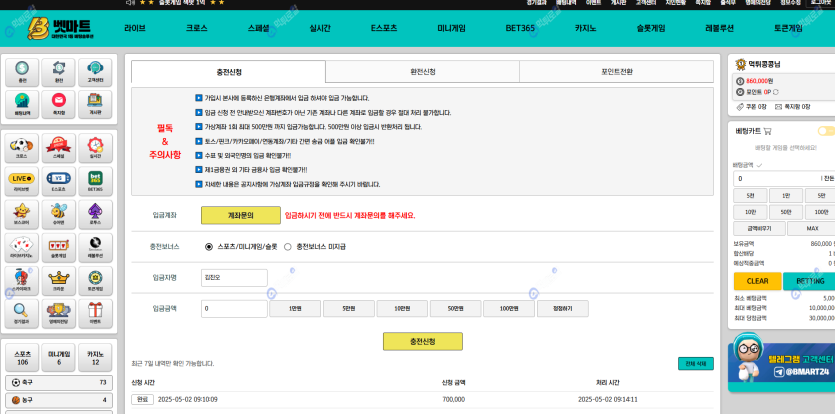
Task: Expand the 스포츠 106 count box
Action: click(22, 357)
